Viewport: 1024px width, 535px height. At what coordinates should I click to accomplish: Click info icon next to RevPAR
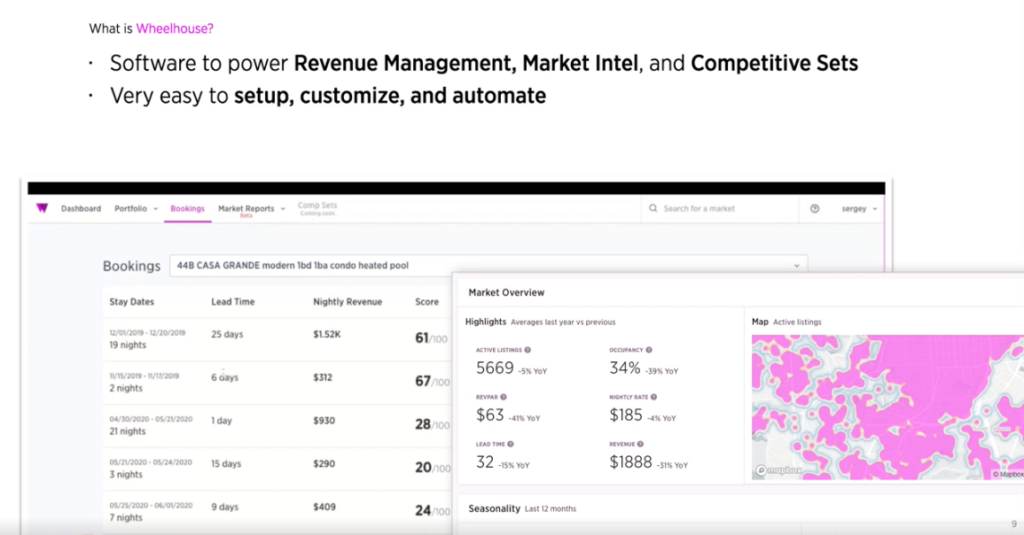504,397
